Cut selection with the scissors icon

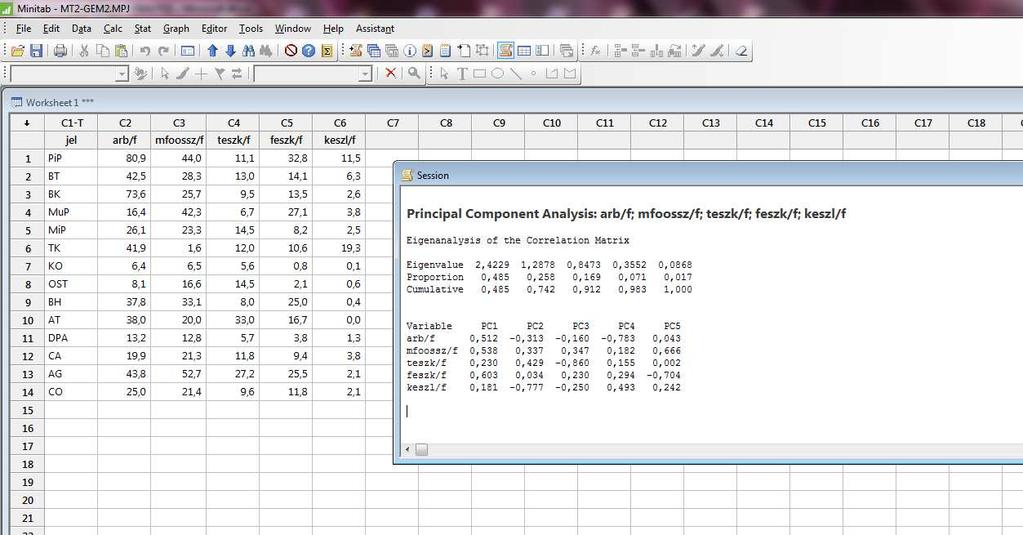pyautogui.click(x=84, y=51)
